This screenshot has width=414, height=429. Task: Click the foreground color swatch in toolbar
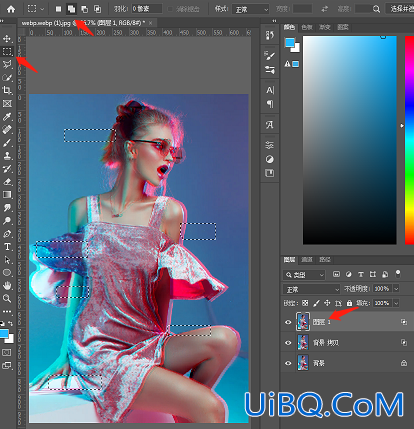coord(4,334)
